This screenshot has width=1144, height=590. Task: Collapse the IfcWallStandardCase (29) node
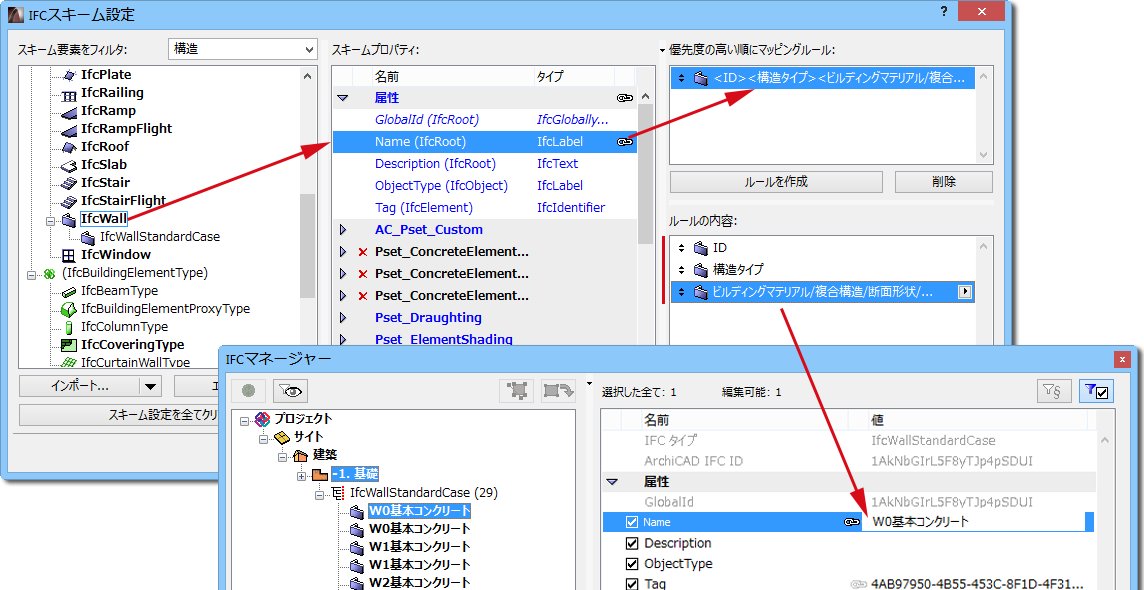320,494
